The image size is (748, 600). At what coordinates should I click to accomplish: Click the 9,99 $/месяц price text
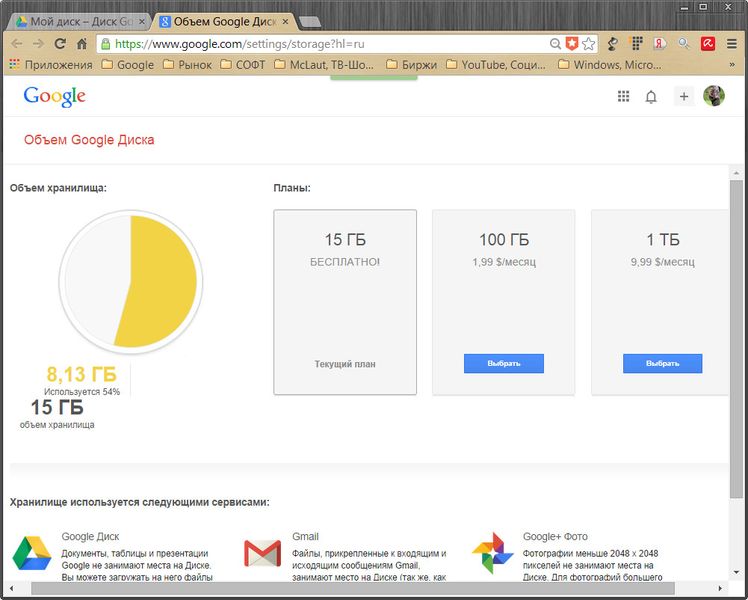[663, 262]
